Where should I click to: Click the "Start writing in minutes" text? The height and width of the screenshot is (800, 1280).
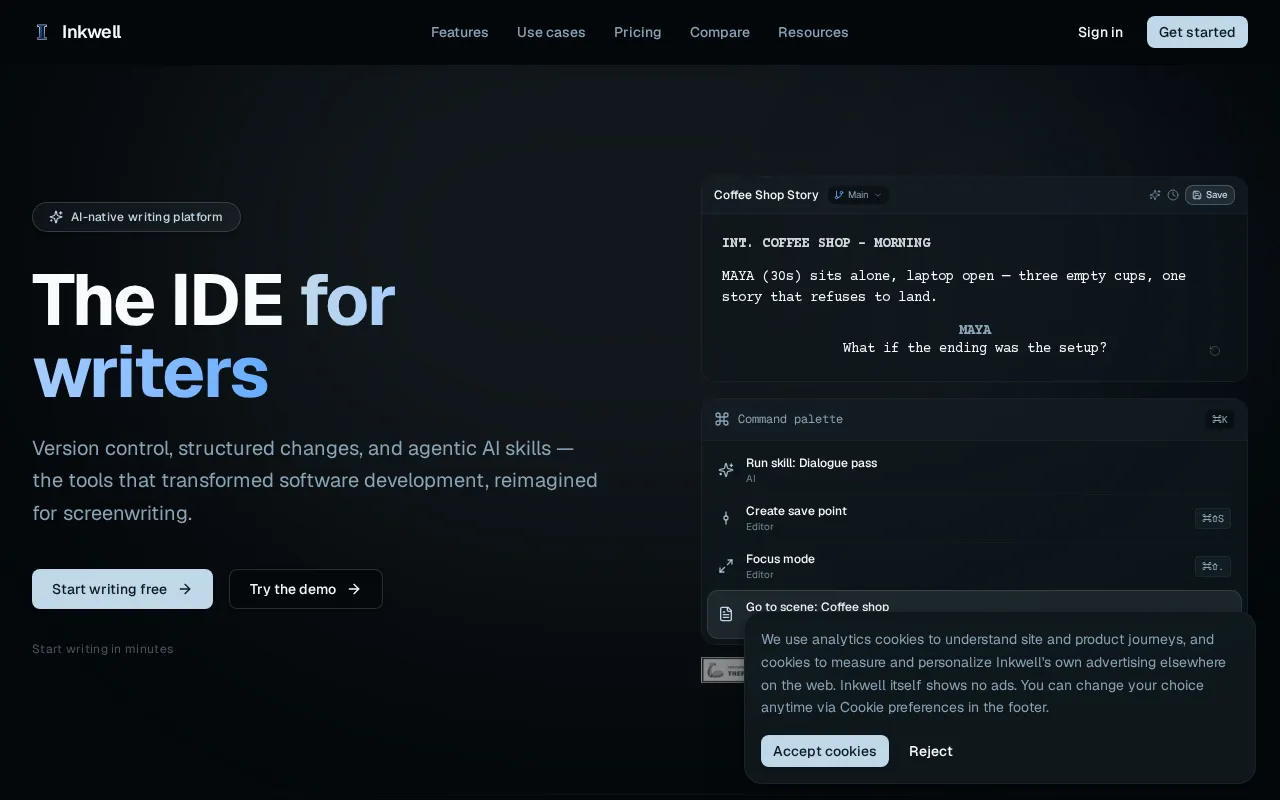103,649
